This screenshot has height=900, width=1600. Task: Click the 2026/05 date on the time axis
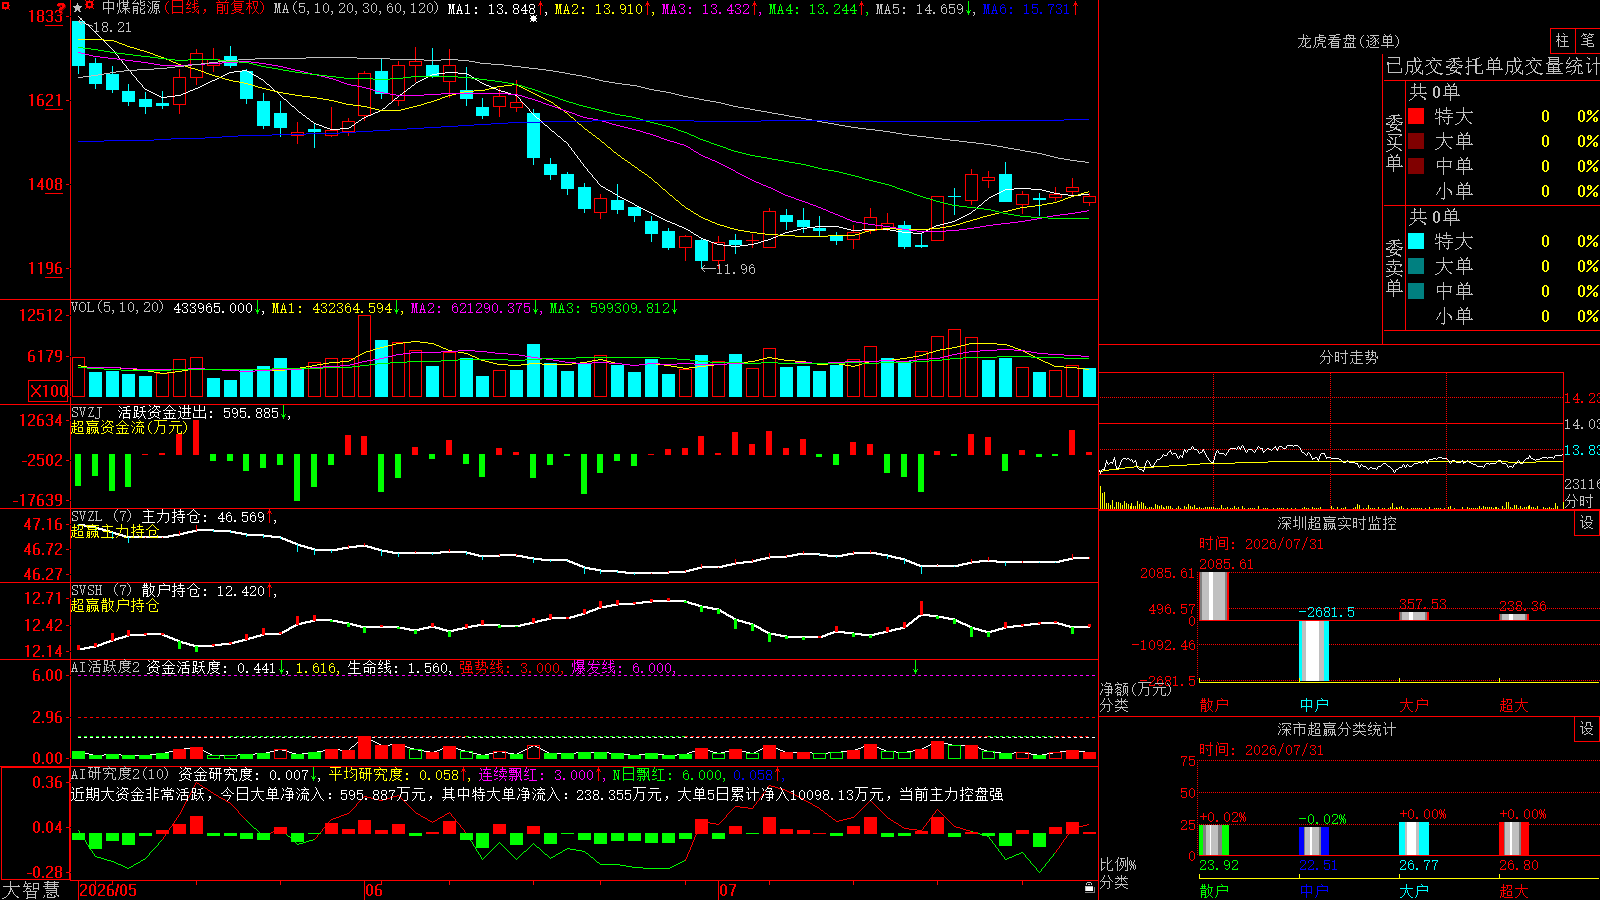108,890
